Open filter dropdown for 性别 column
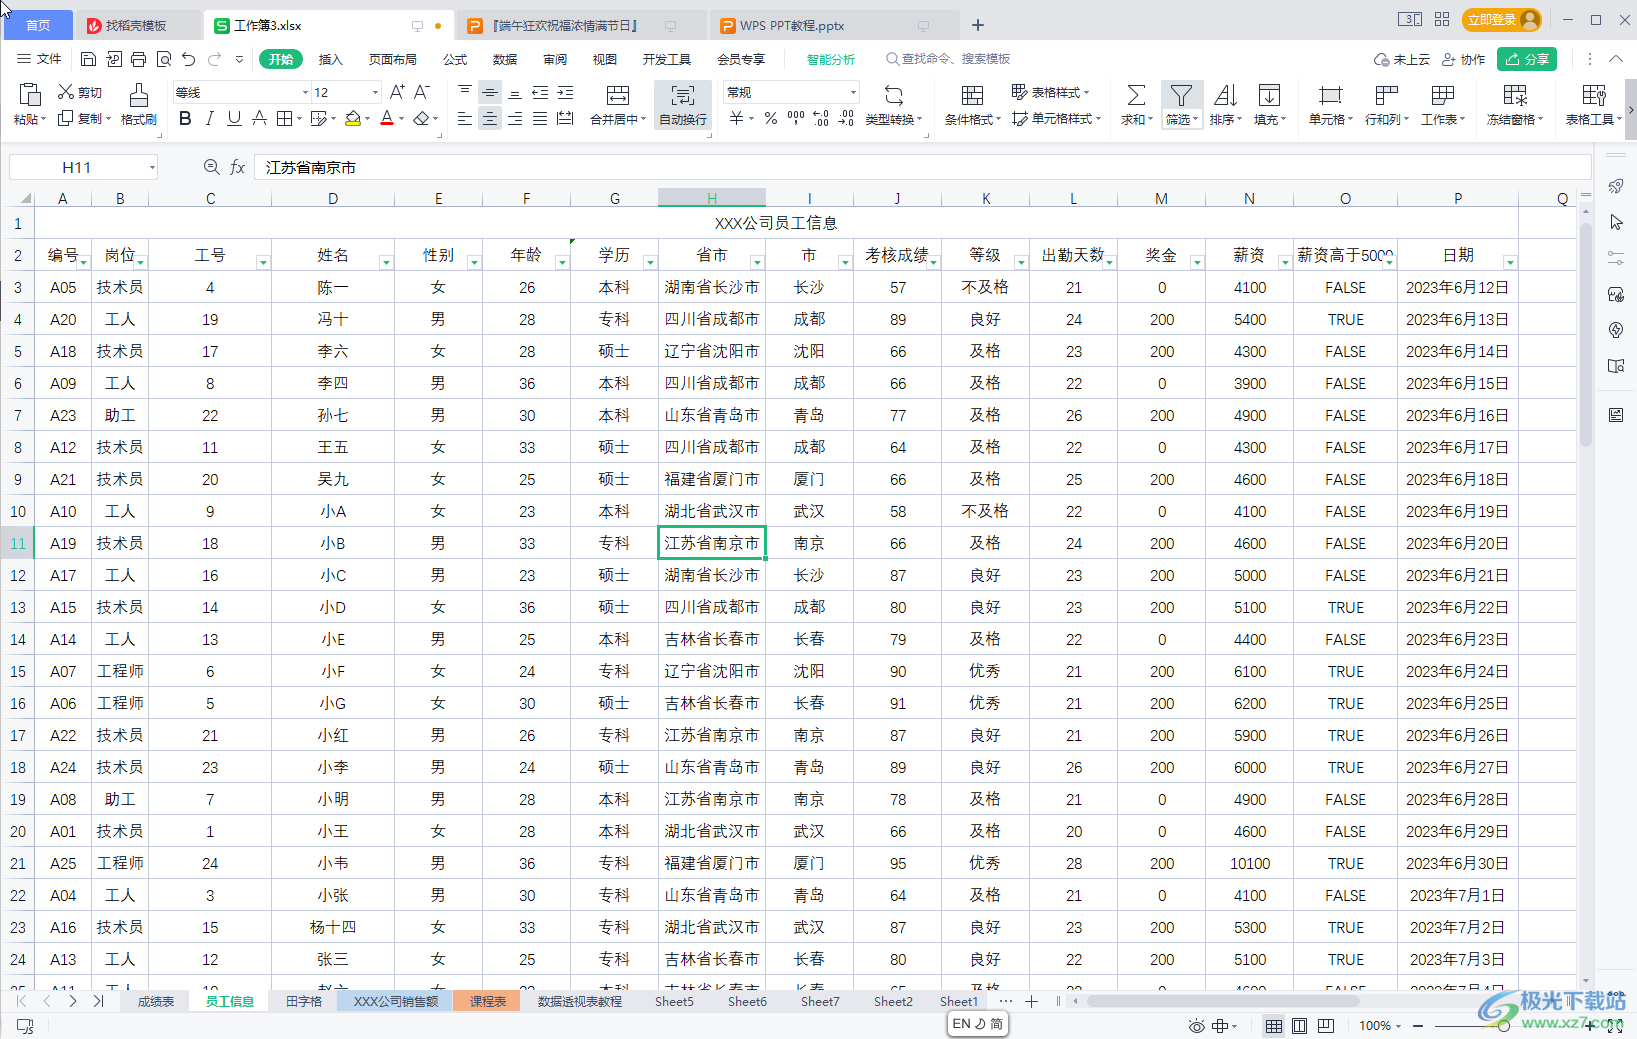The image size is (1637, 1039). pos(474,262)
